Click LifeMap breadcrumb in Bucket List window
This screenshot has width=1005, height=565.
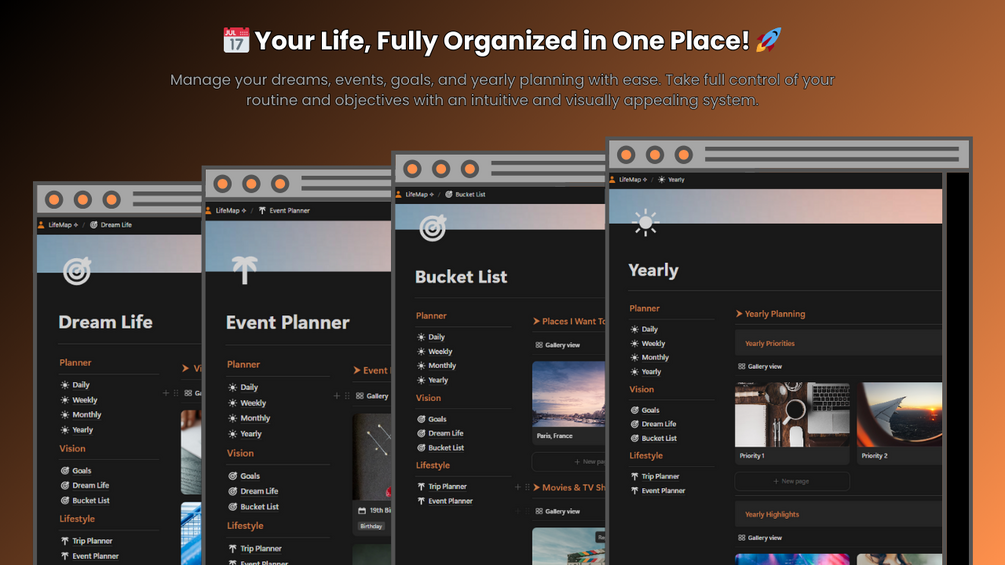click(x=419, y=194)
